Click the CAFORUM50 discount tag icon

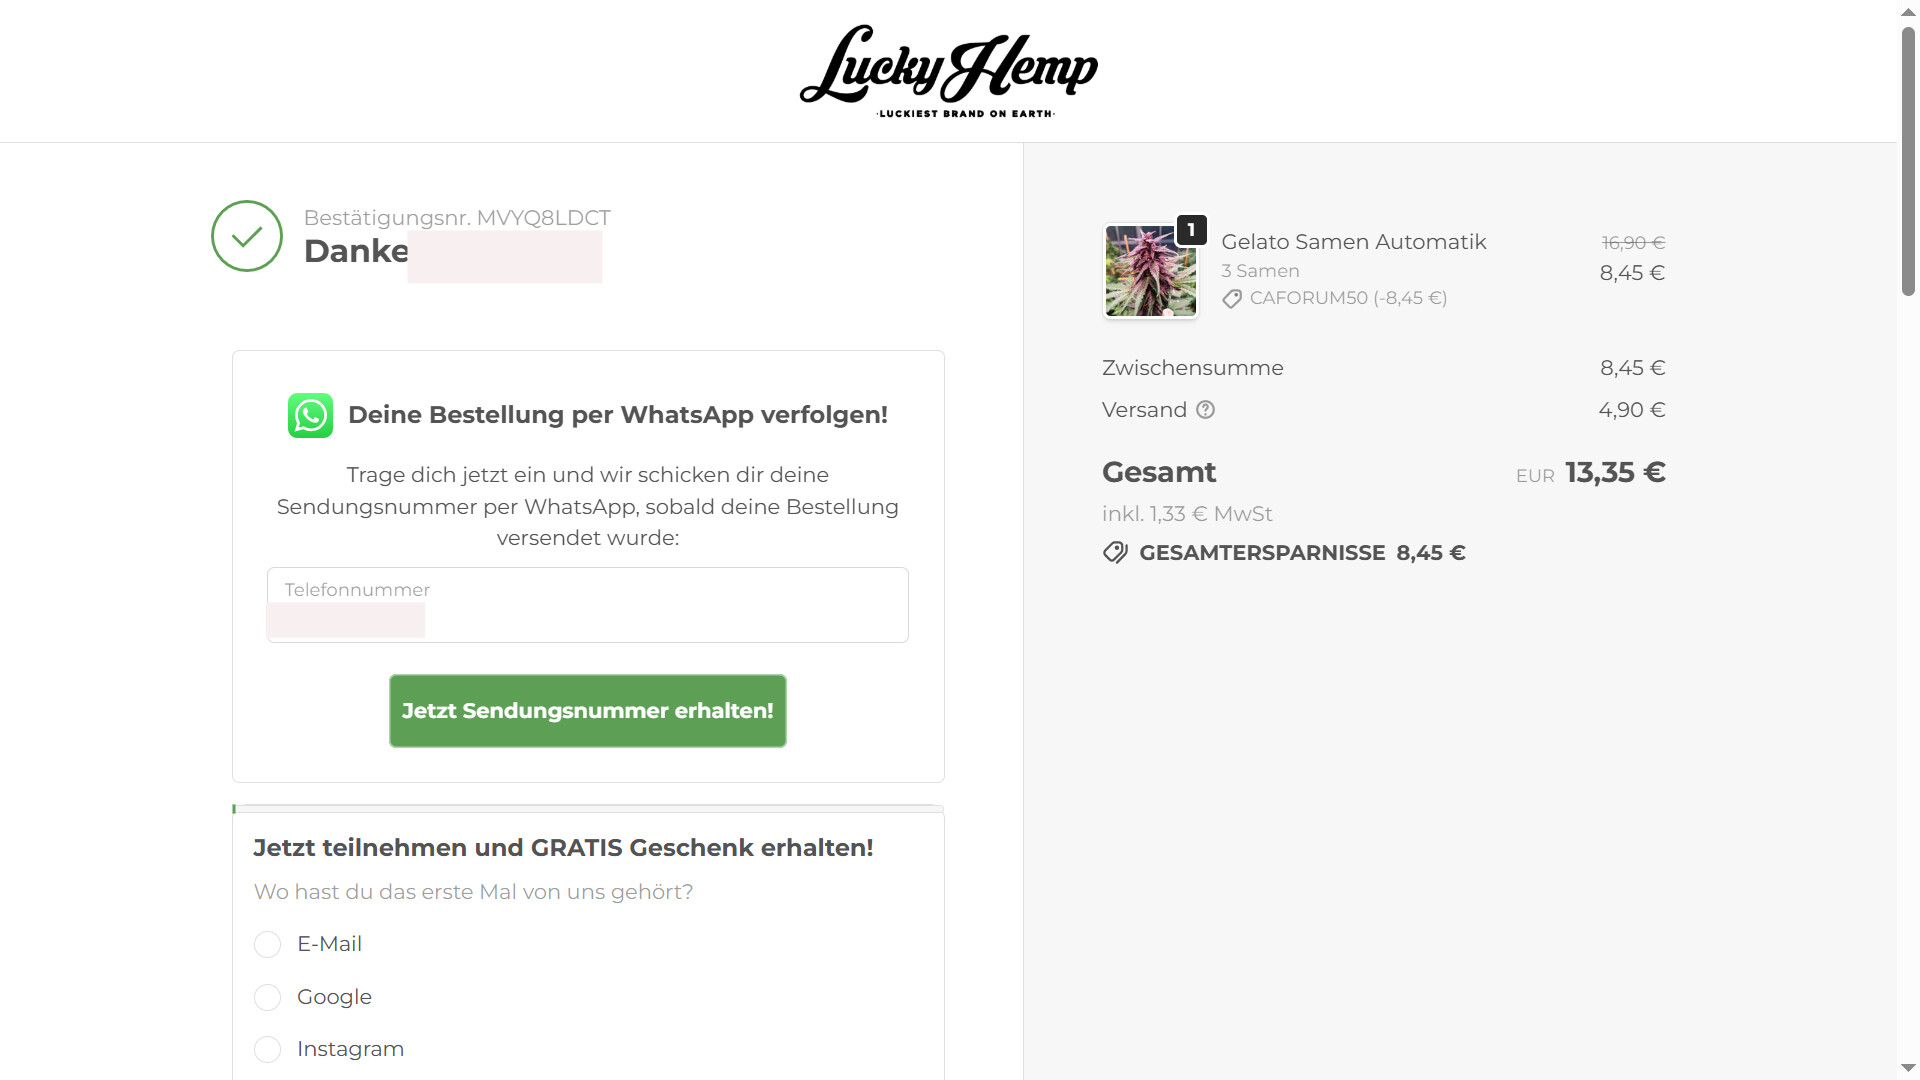1232,299
